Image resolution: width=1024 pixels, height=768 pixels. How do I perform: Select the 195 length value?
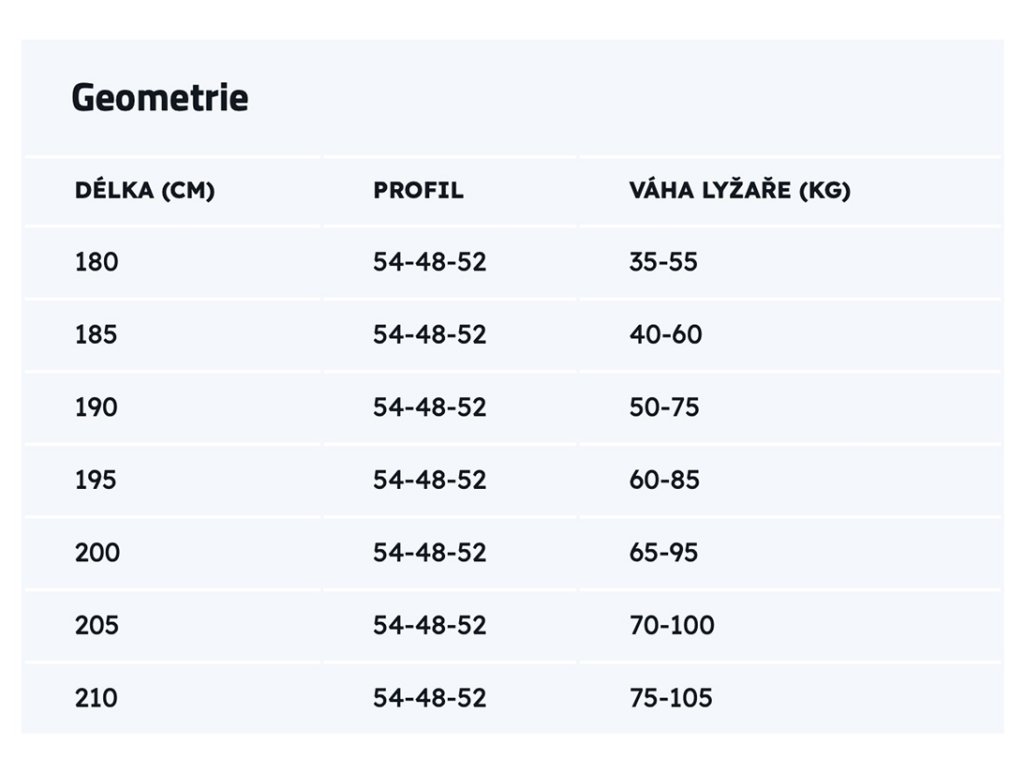[96, 480]
